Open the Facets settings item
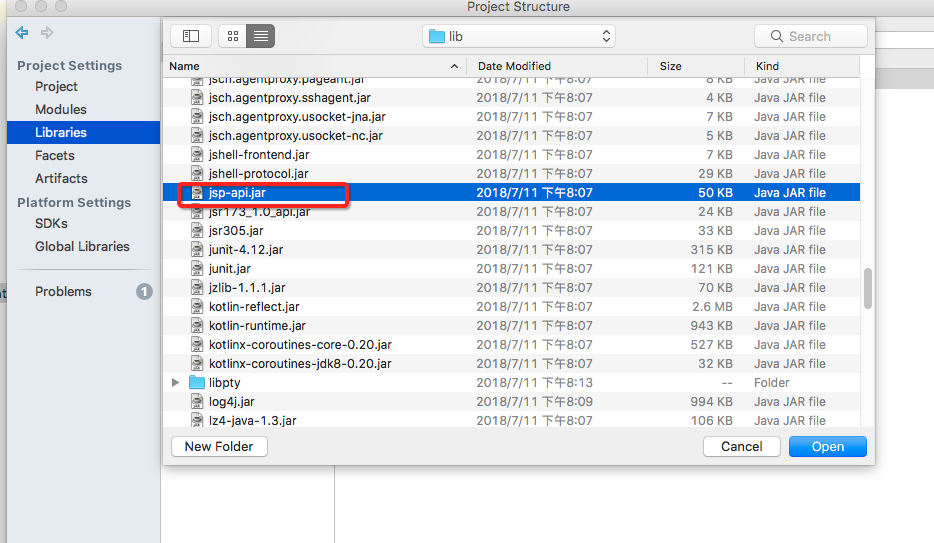The height and width of the screenshot is (543, 934). click(x=55, y=155)
